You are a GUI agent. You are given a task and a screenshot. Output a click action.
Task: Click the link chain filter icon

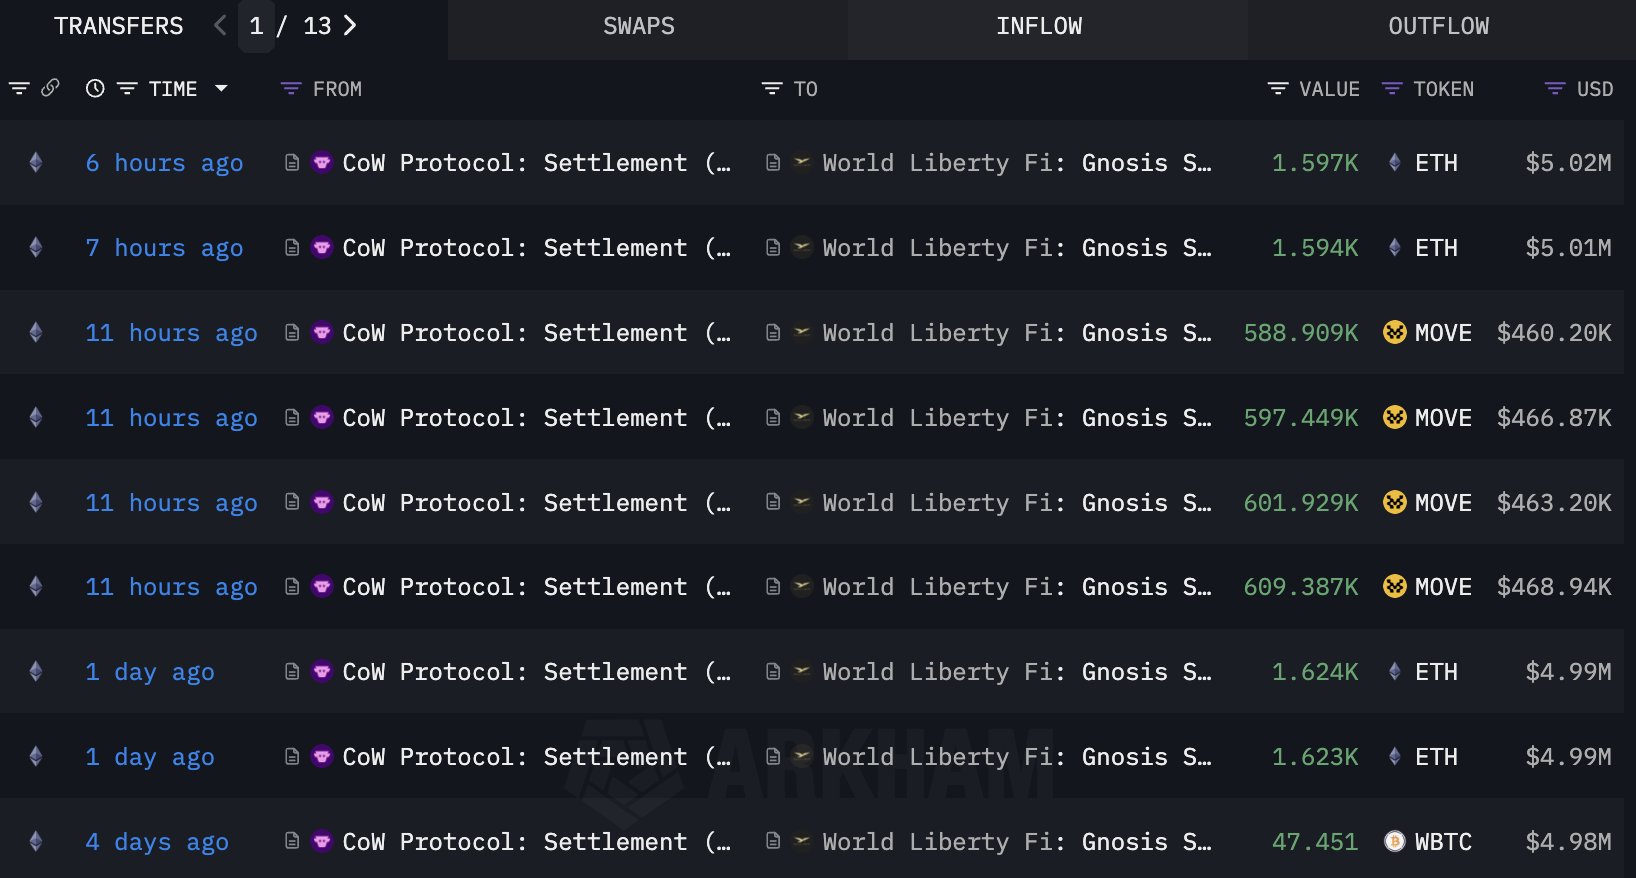pos(50,88)
